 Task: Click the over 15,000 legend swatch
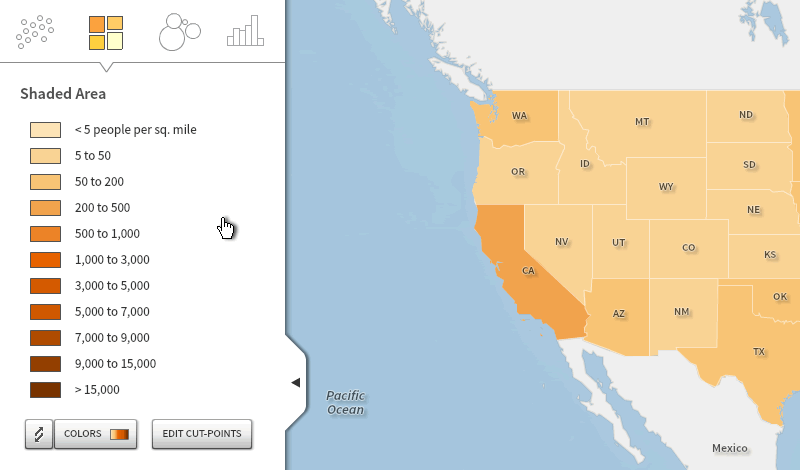[45, 390]
